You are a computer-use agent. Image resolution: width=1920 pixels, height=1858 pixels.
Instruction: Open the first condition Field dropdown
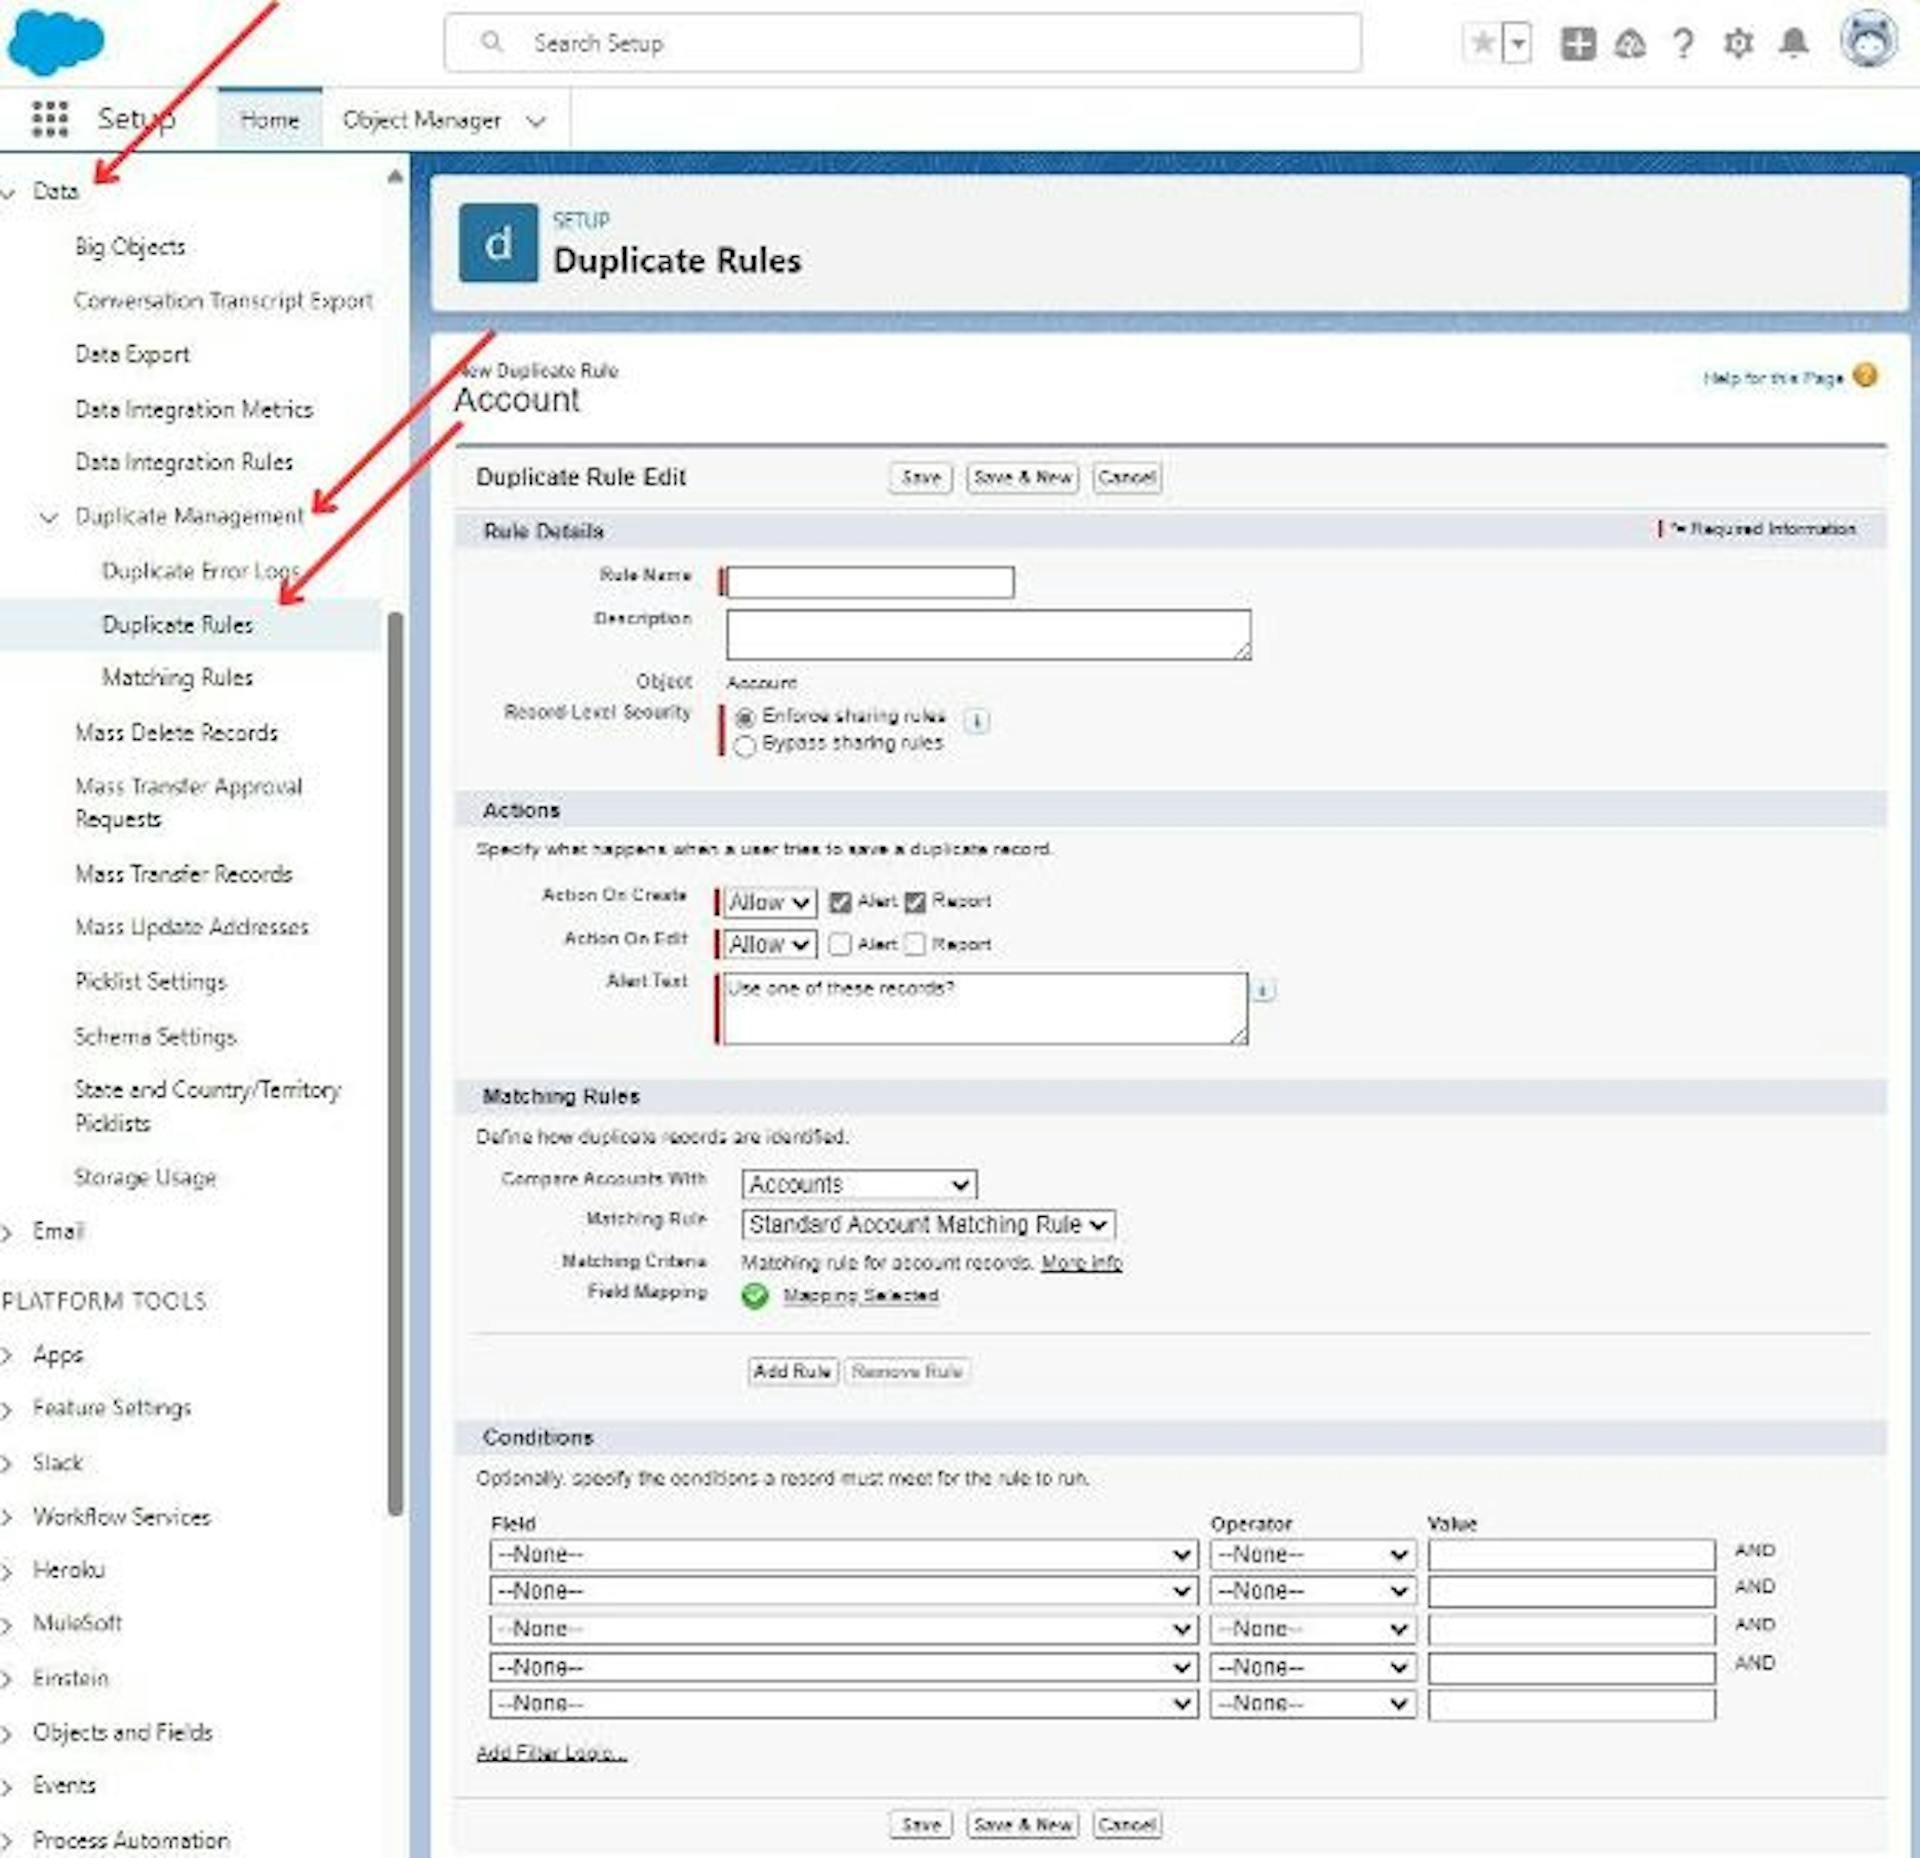tap(843, 1554)
